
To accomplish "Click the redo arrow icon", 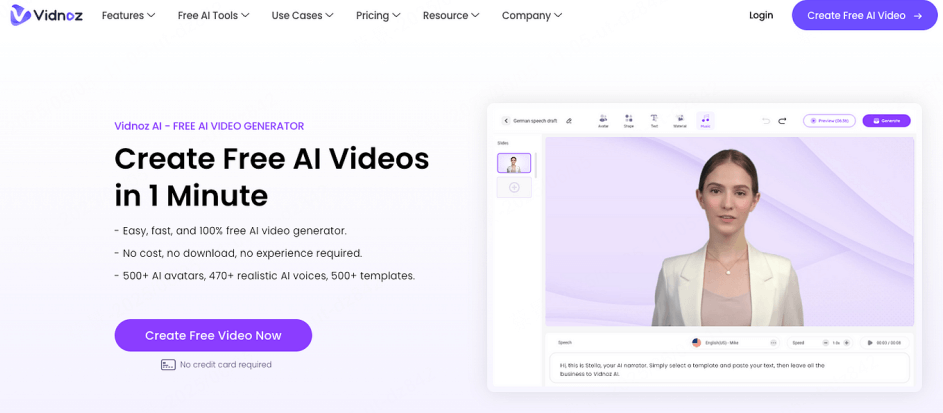I will point(782,121).
